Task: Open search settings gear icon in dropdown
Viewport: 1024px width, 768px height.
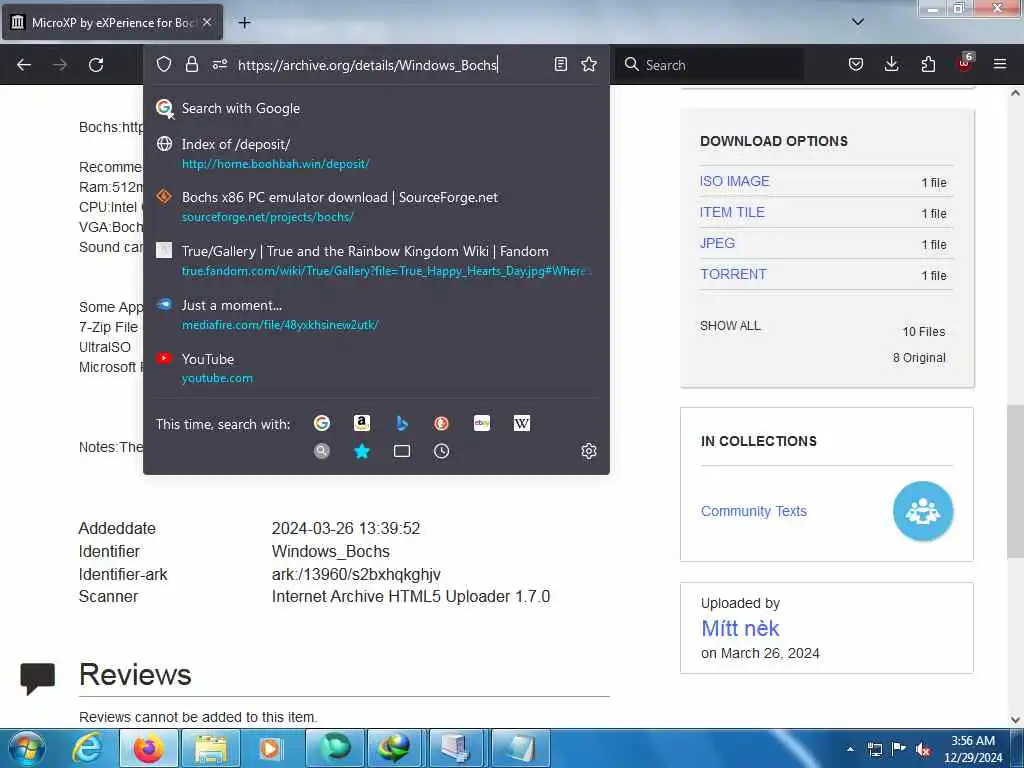Action: pos(589,451)
